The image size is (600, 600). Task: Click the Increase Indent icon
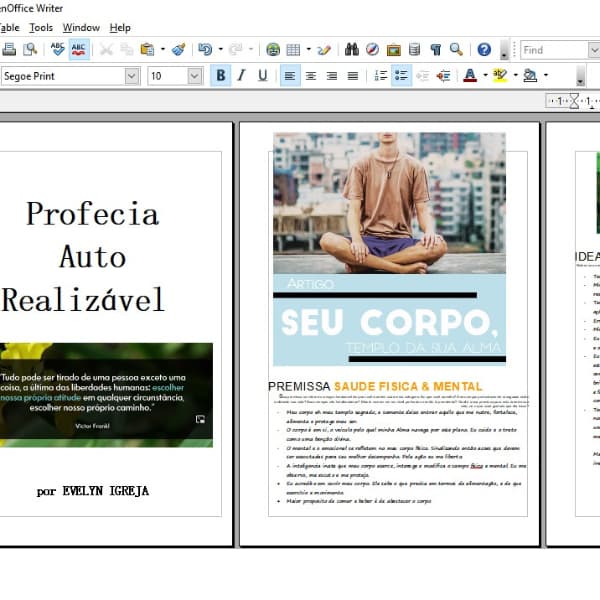443,75
